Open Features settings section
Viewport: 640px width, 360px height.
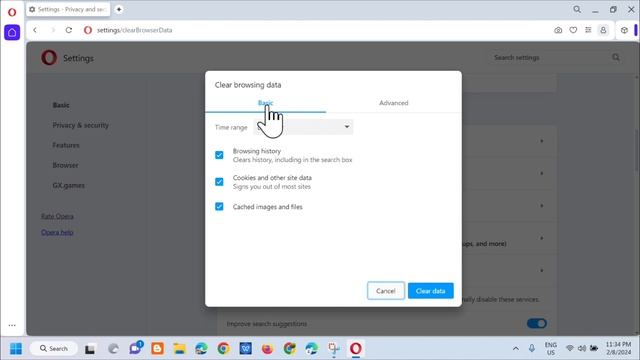pyautogui.click(x=66, y=145)
